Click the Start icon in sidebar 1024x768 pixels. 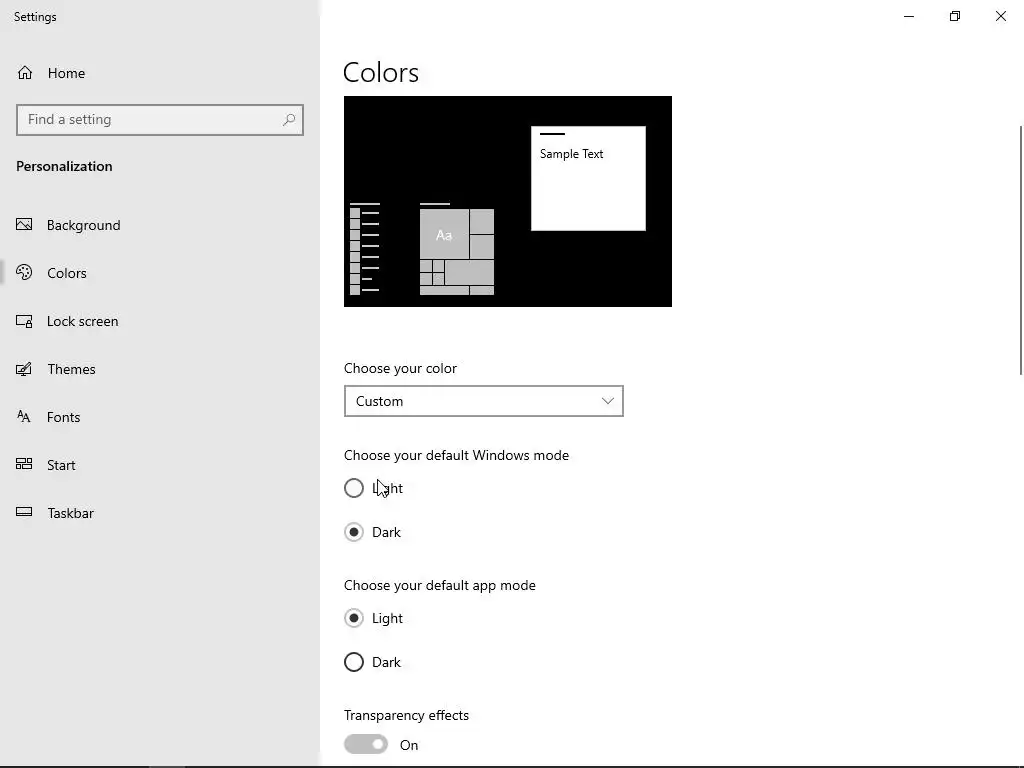pos(25,465)
